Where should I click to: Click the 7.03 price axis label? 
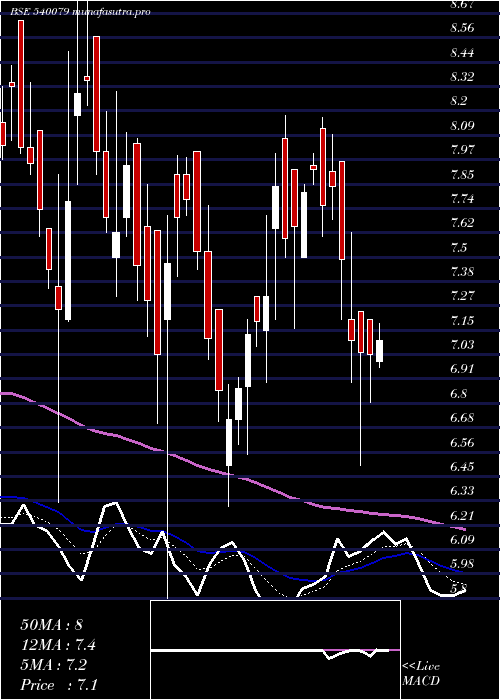coord(462,344)
